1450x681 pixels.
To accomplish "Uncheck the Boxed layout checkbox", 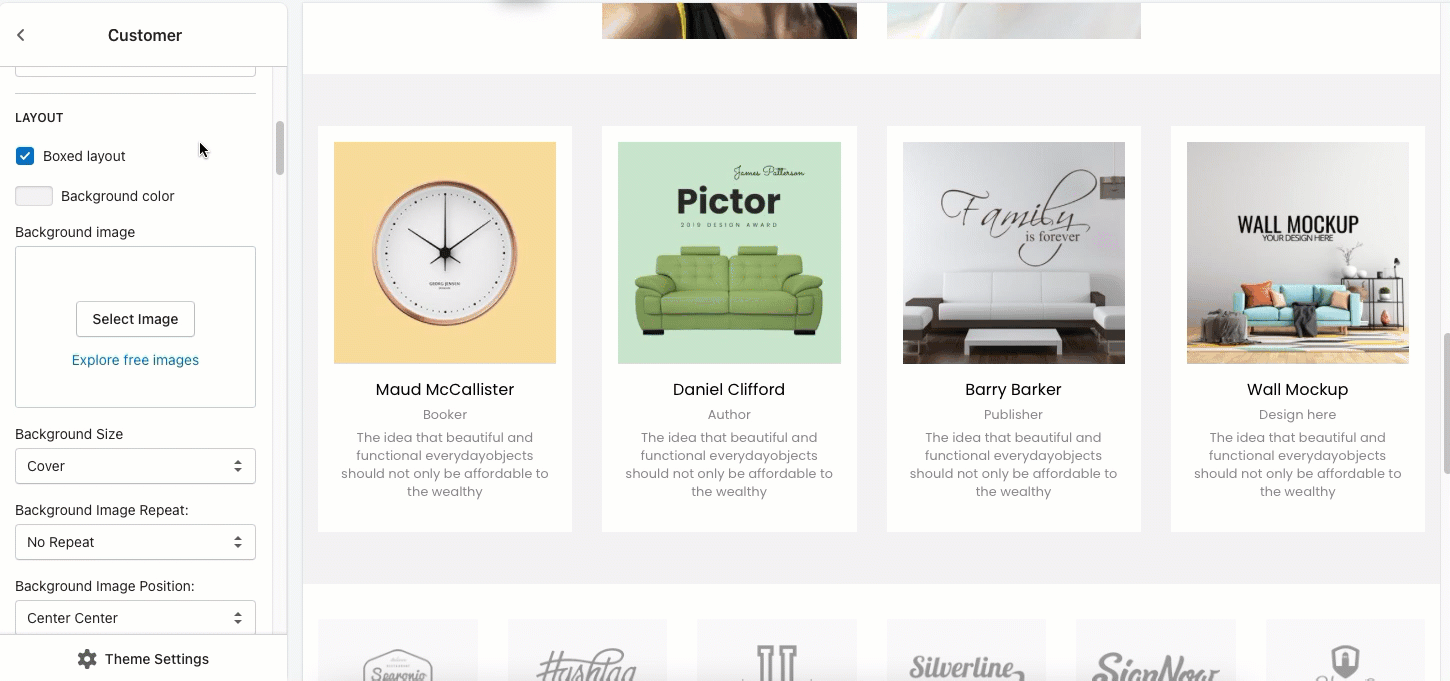I will (25, 156).
